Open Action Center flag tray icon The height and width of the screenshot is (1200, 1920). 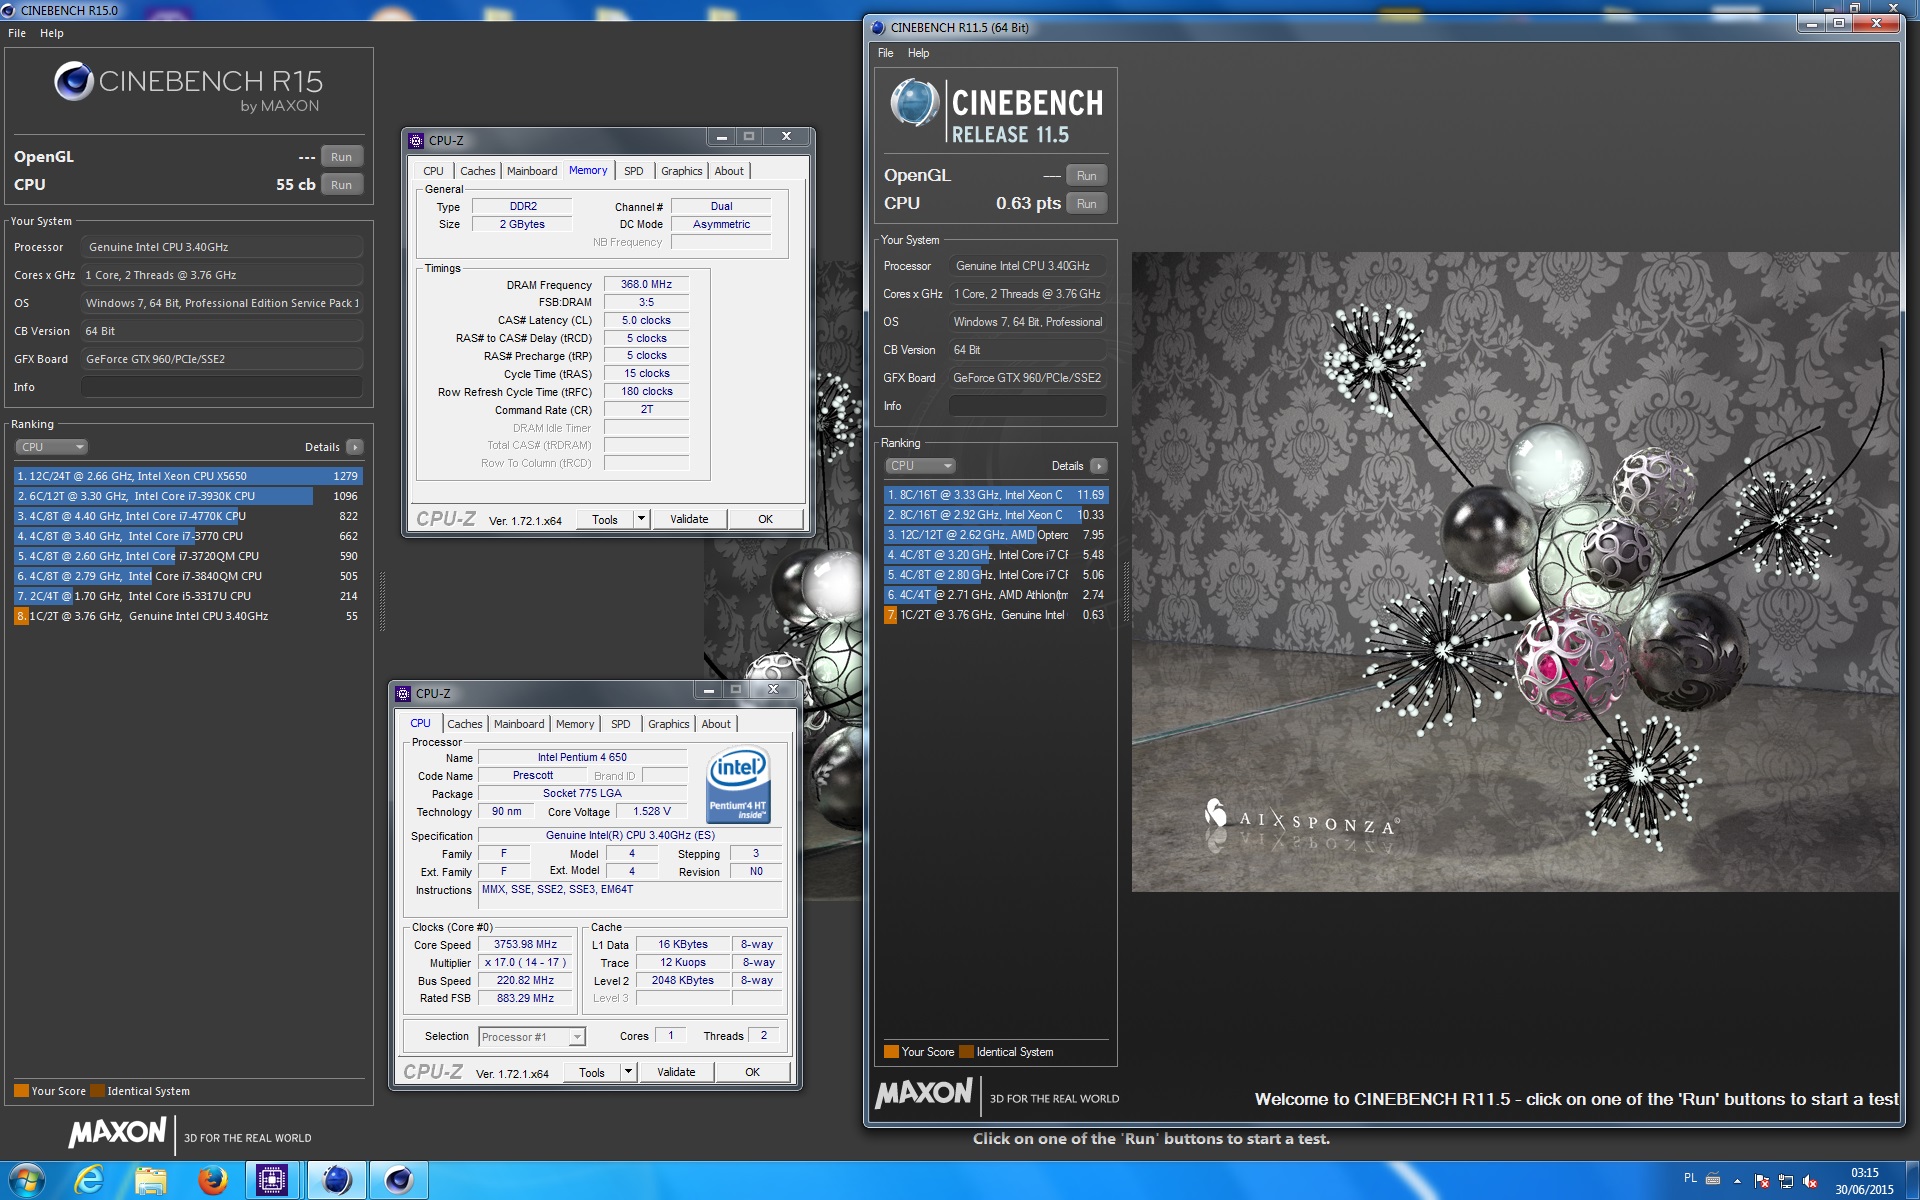1762,1181
